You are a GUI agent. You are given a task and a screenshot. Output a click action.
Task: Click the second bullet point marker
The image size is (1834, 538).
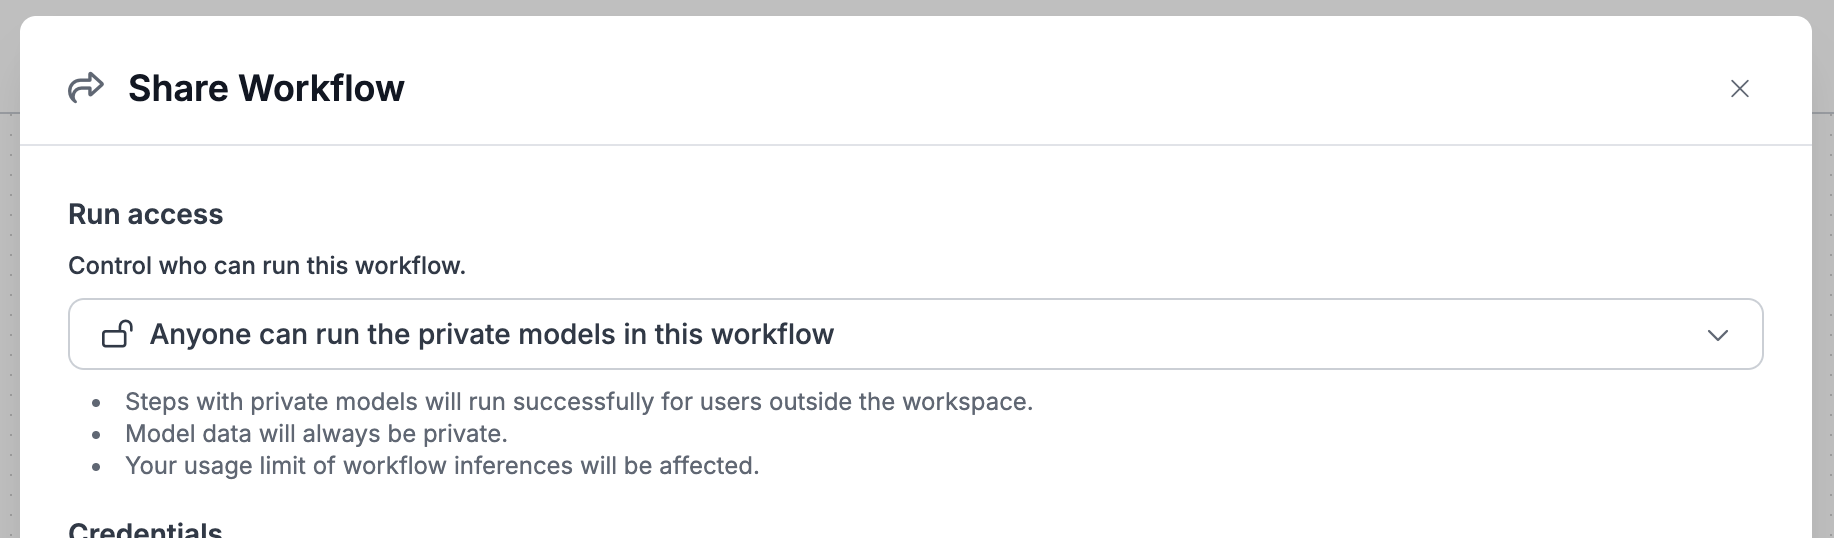[96, 435]
